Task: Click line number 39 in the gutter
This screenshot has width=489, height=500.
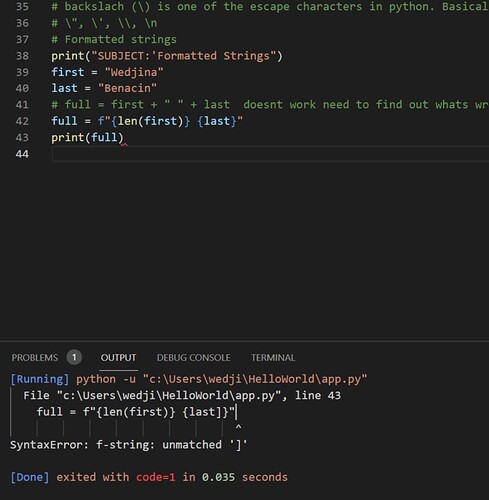Action: [22, 72]
